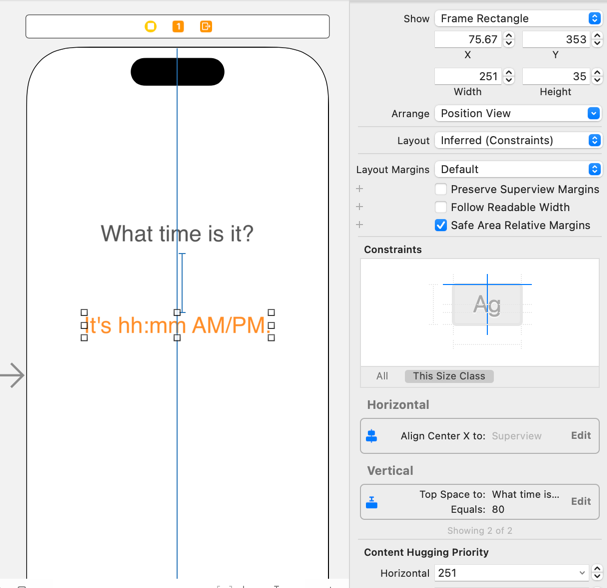The width and height of the screenshot is (607, 588).
Task: Open the Show Frame Rectangle dropdown
Action: [x=518, y=18]
